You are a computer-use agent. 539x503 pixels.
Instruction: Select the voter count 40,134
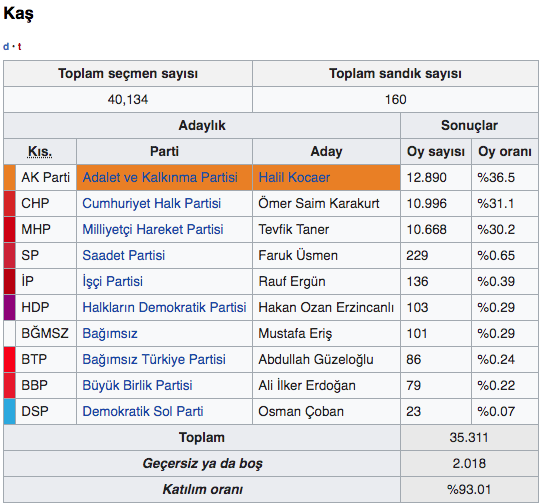128,100
